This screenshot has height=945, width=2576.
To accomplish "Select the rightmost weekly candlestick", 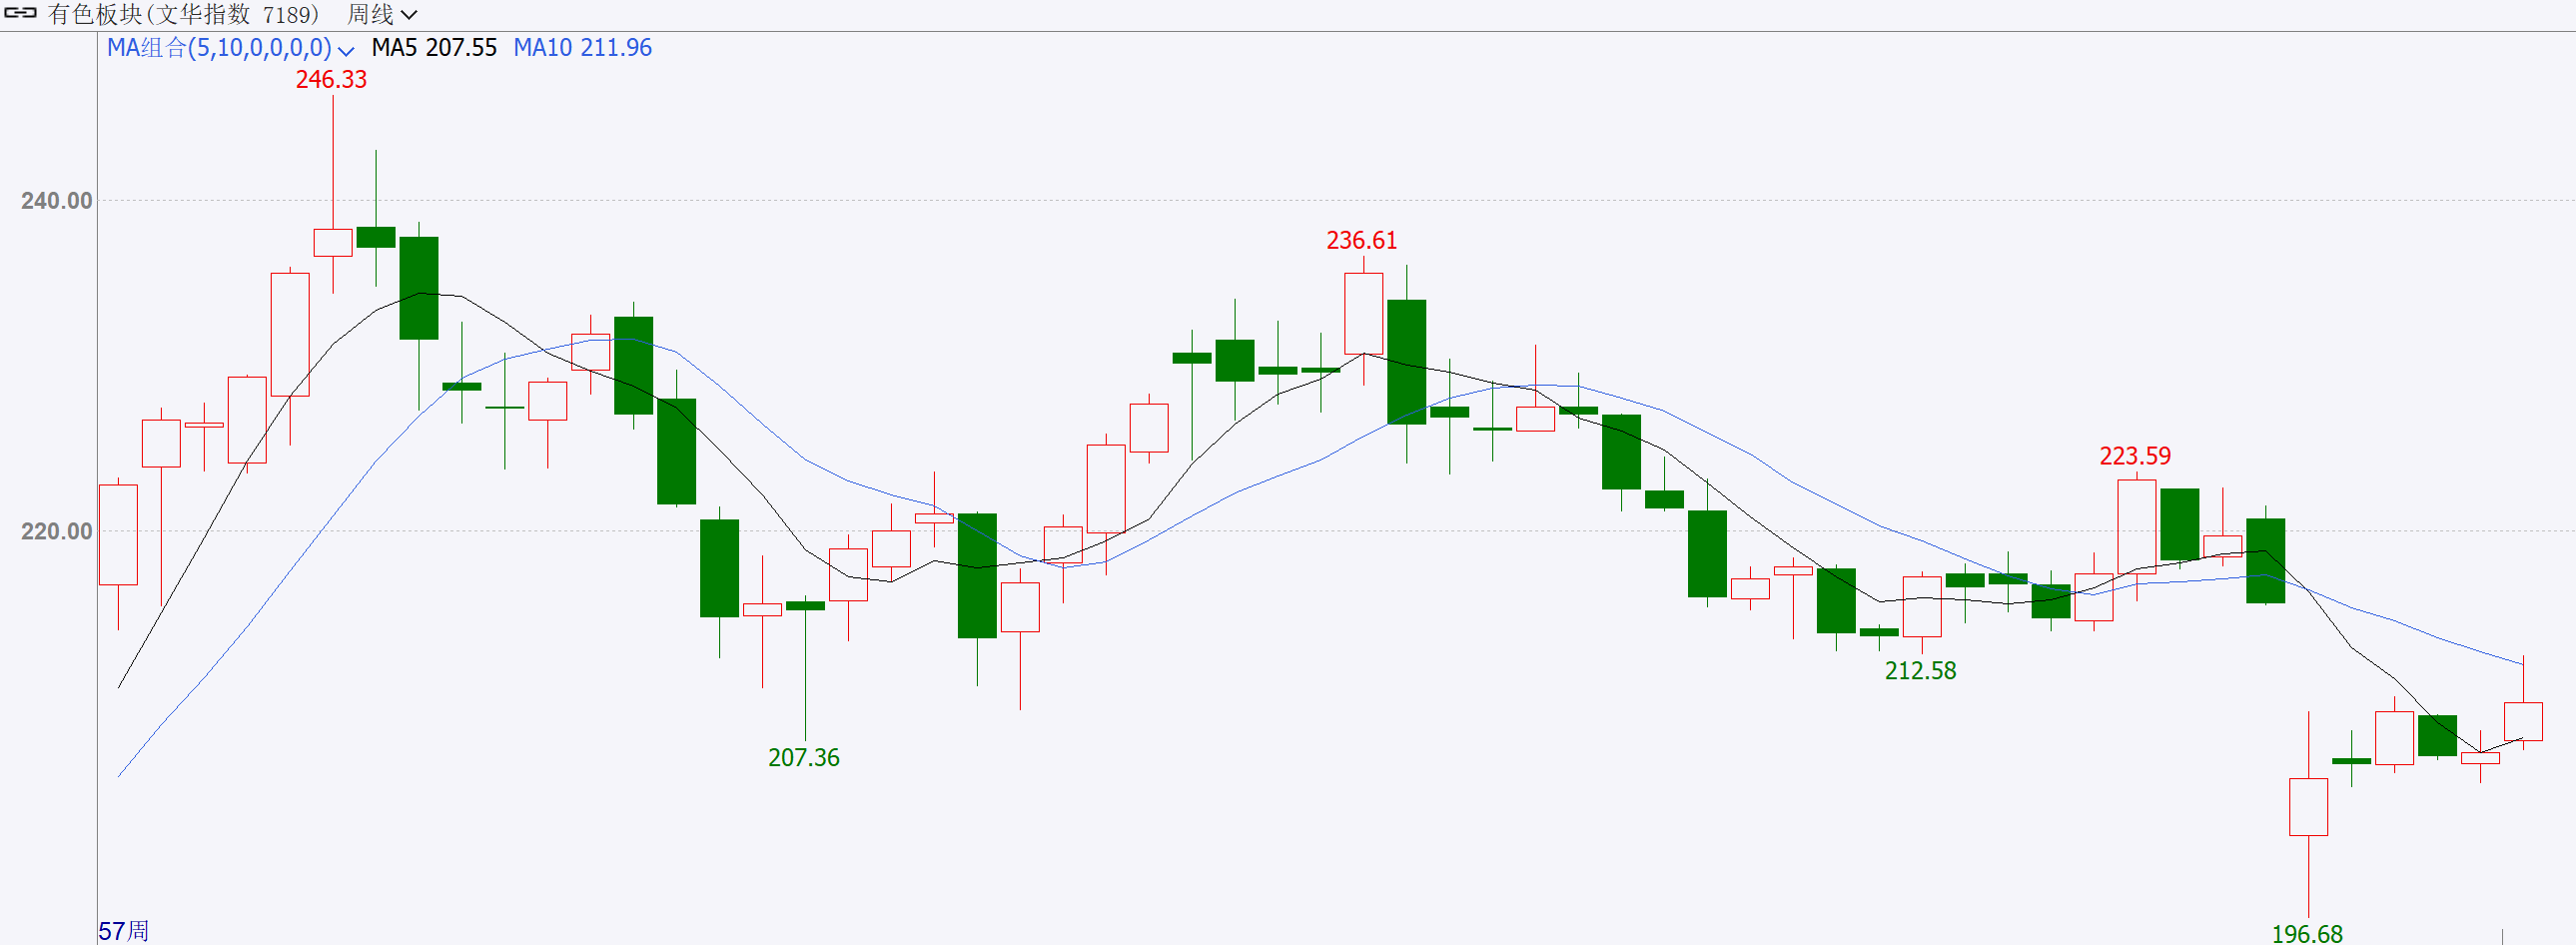I will coord(2522,721).
